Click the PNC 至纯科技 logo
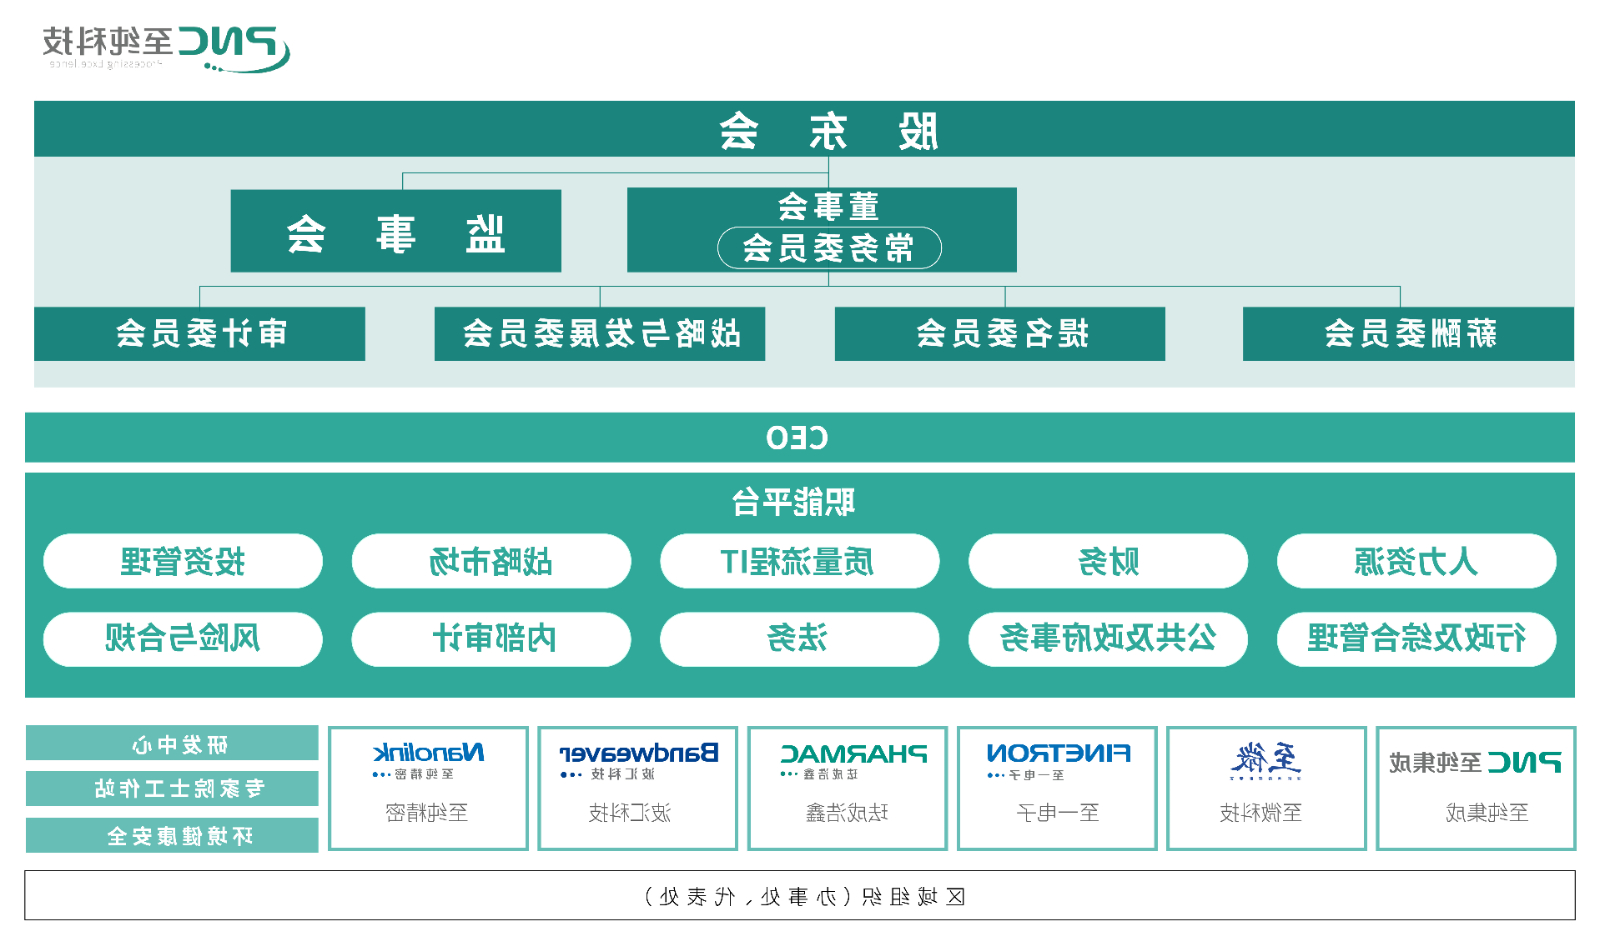1600x936 pixels. tap(166, 48)
